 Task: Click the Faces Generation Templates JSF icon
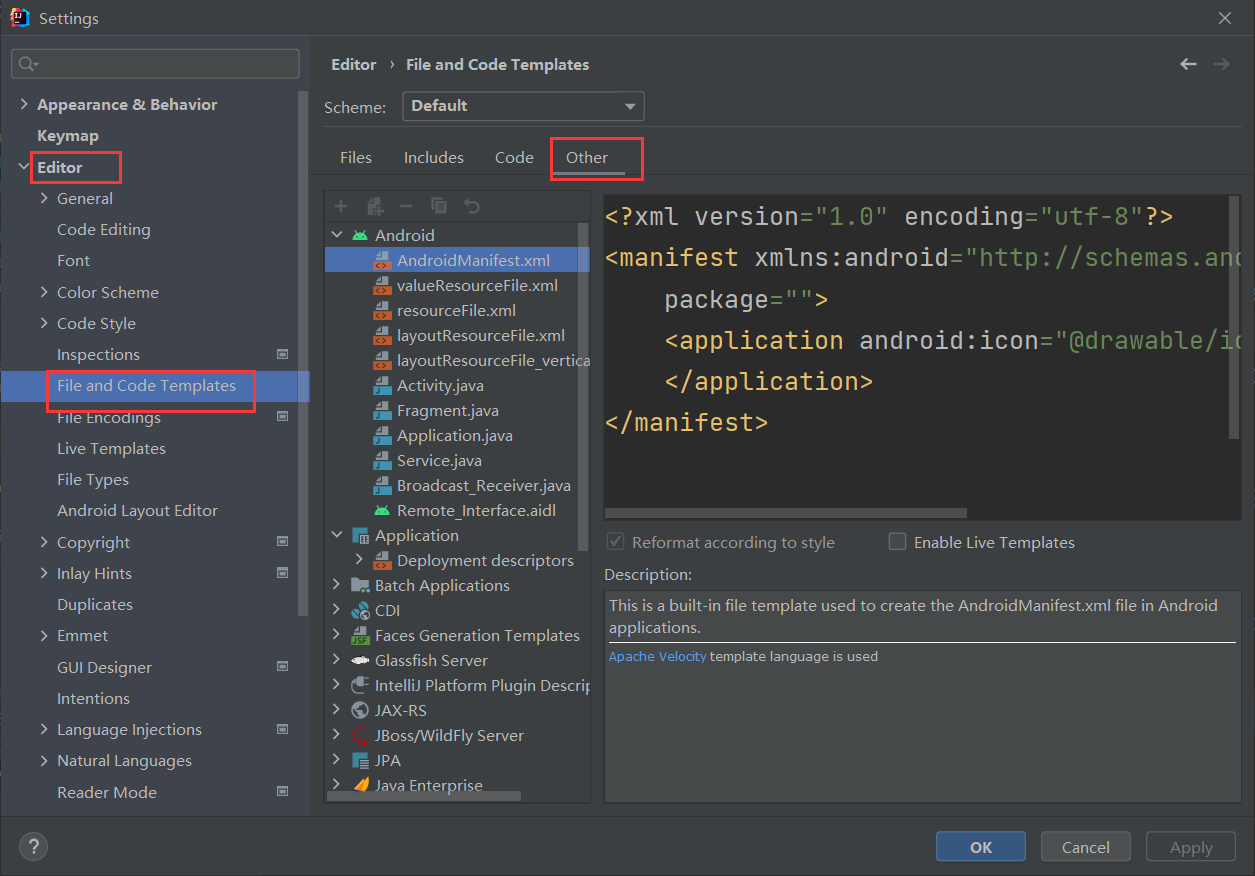click(x=360, y=636)
